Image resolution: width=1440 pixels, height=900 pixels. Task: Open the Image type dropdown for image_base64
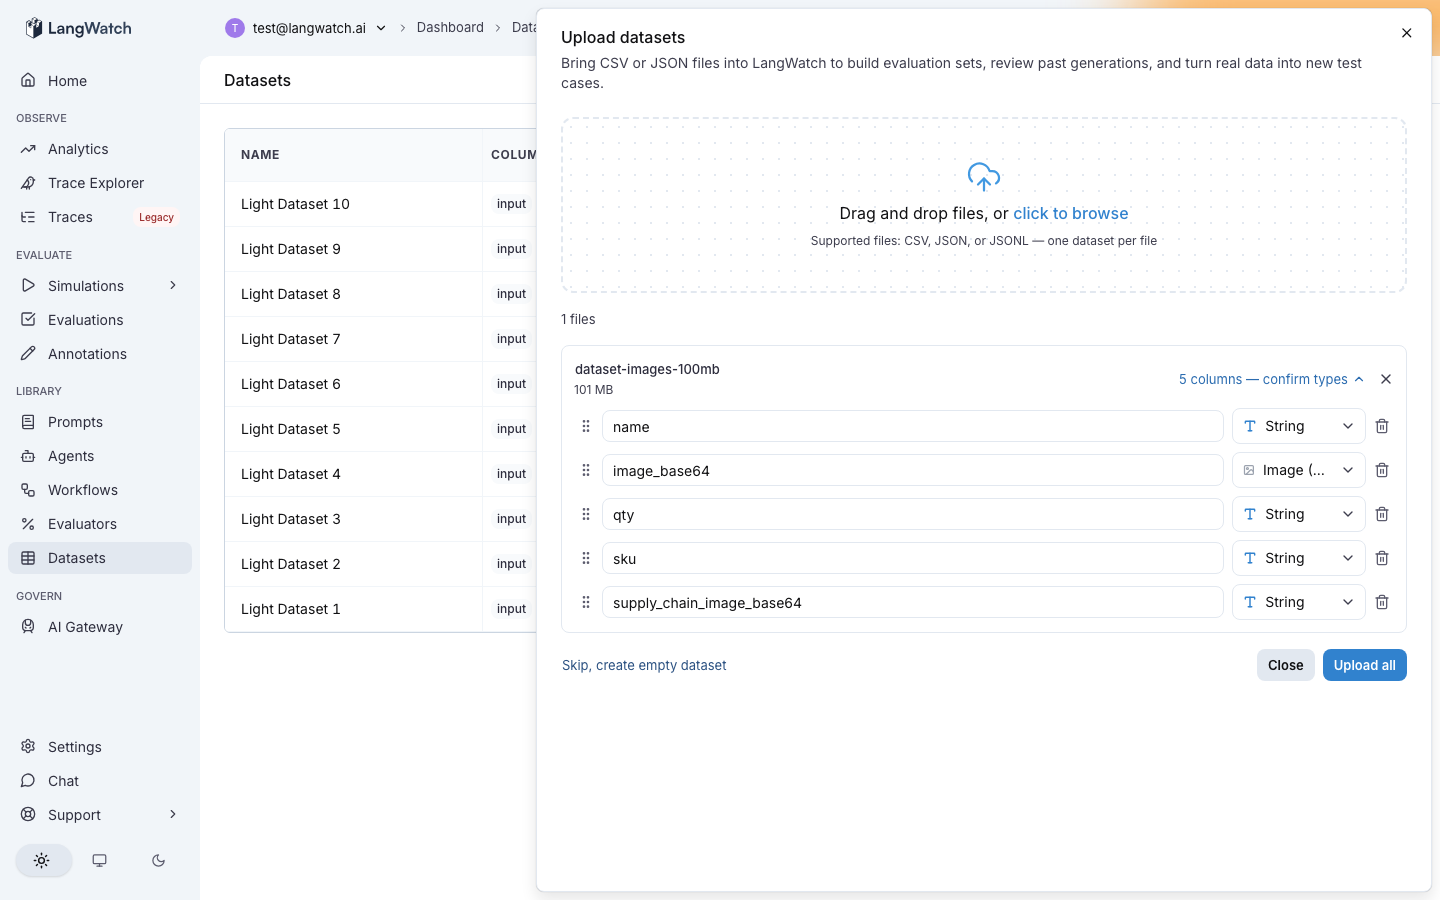(1299, 470)
